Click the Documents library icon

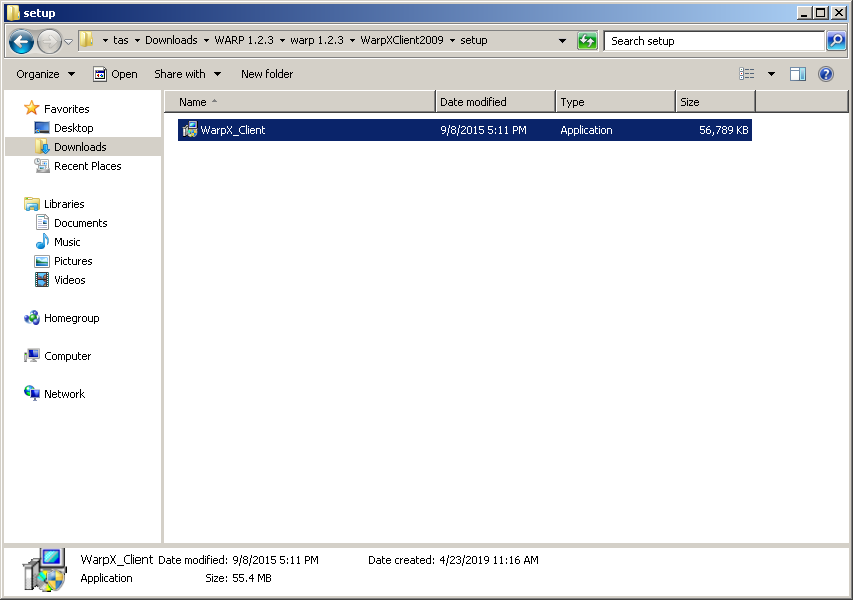[x=42, y=222]
